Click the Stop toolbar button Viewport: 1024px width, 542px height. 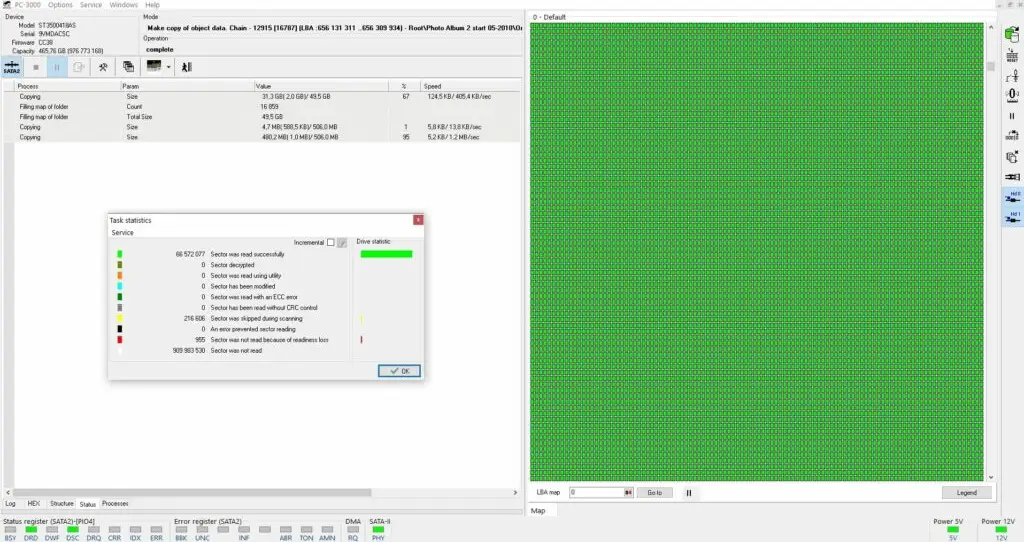[x=36, y=67]
